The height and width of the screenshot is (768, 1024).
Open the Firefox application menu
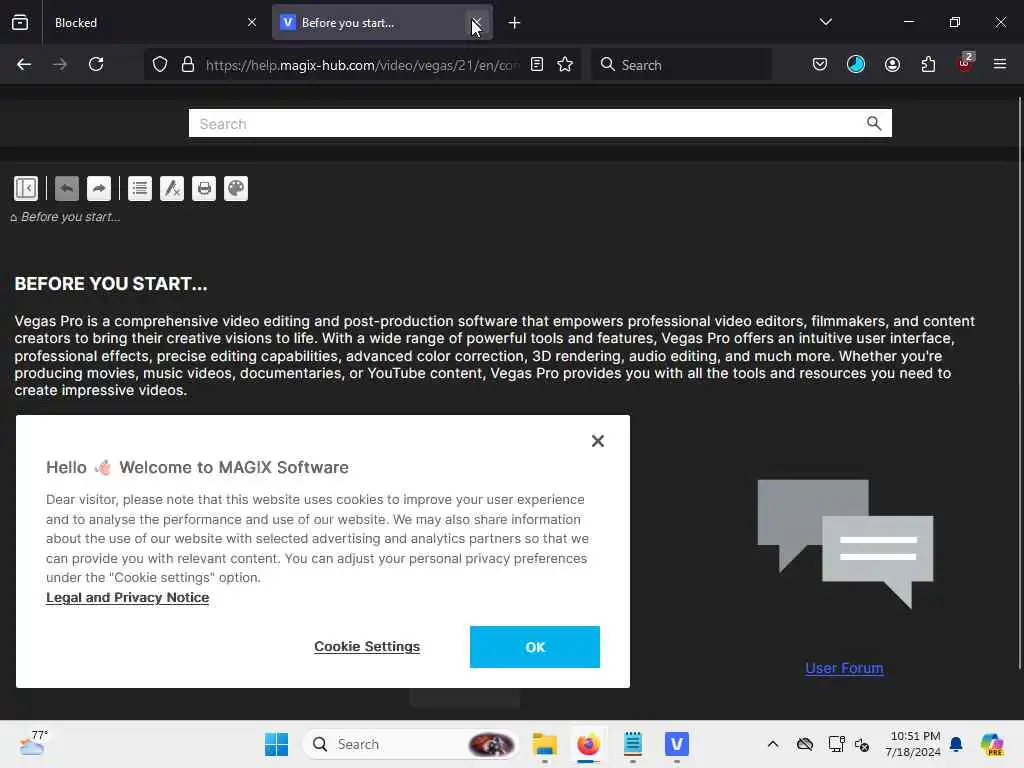1000,64
